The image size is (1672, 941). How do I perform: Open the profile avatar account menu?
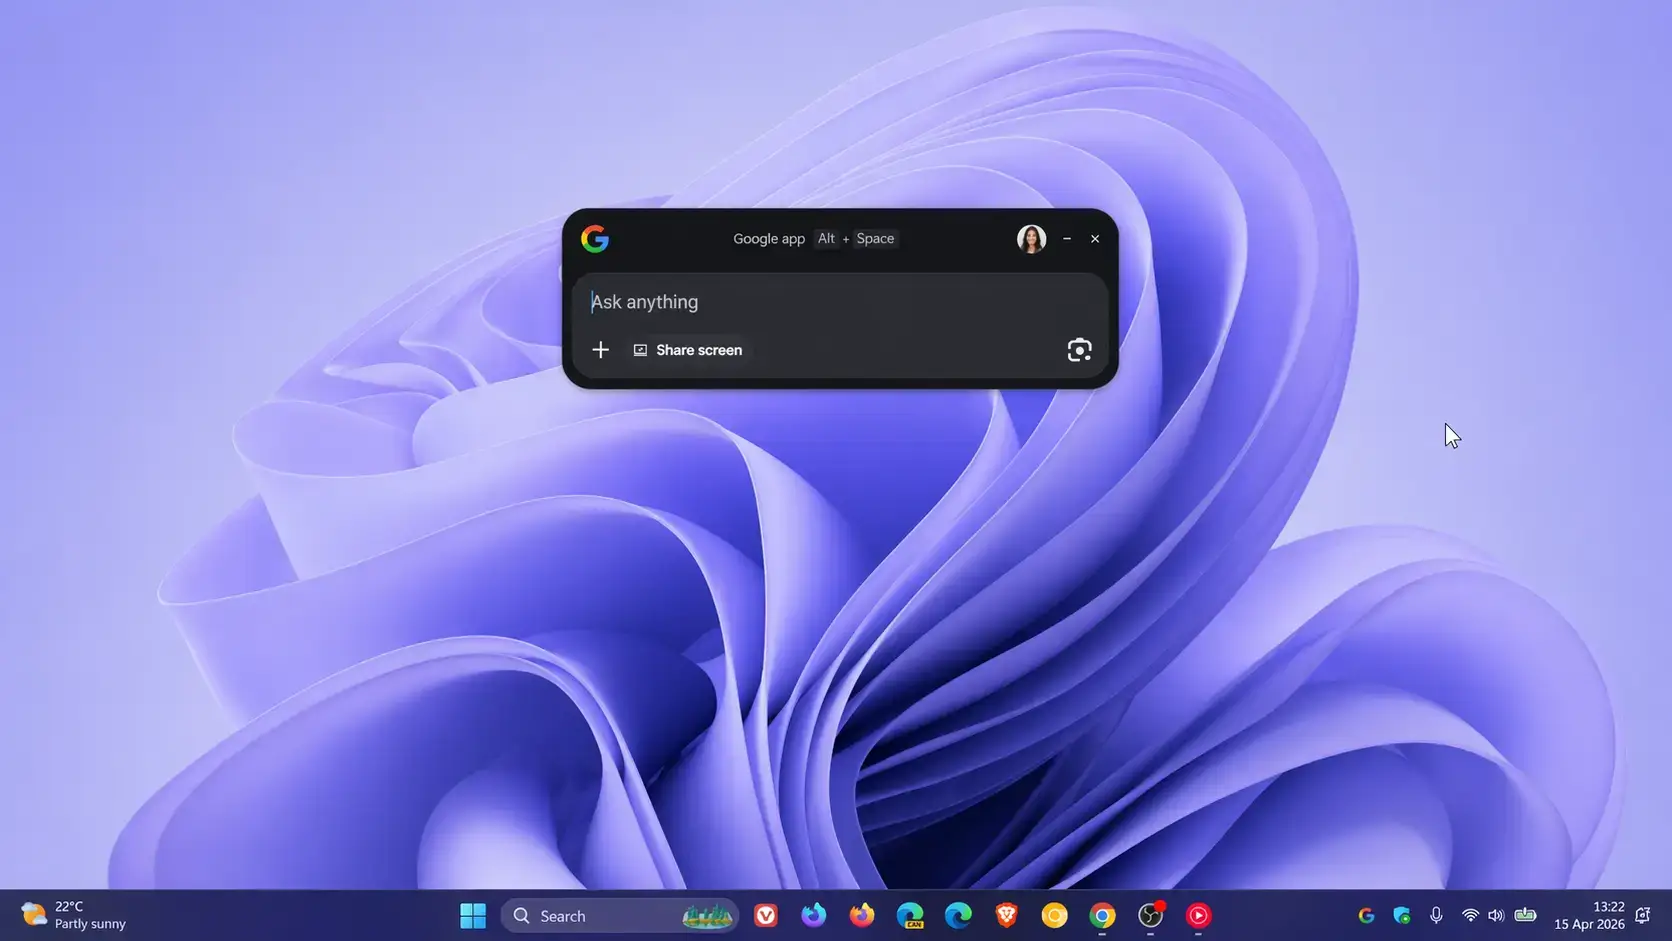coord(1031,239)
